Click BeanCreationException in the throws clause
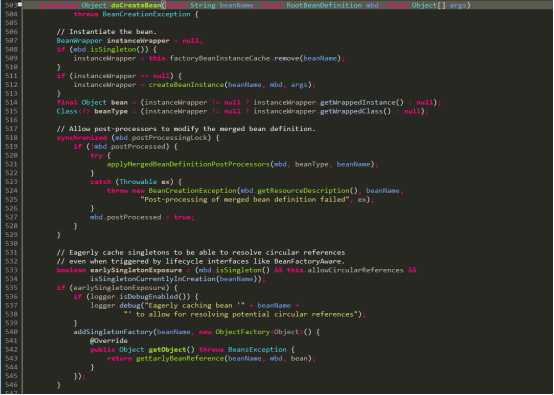 point(146,14)
